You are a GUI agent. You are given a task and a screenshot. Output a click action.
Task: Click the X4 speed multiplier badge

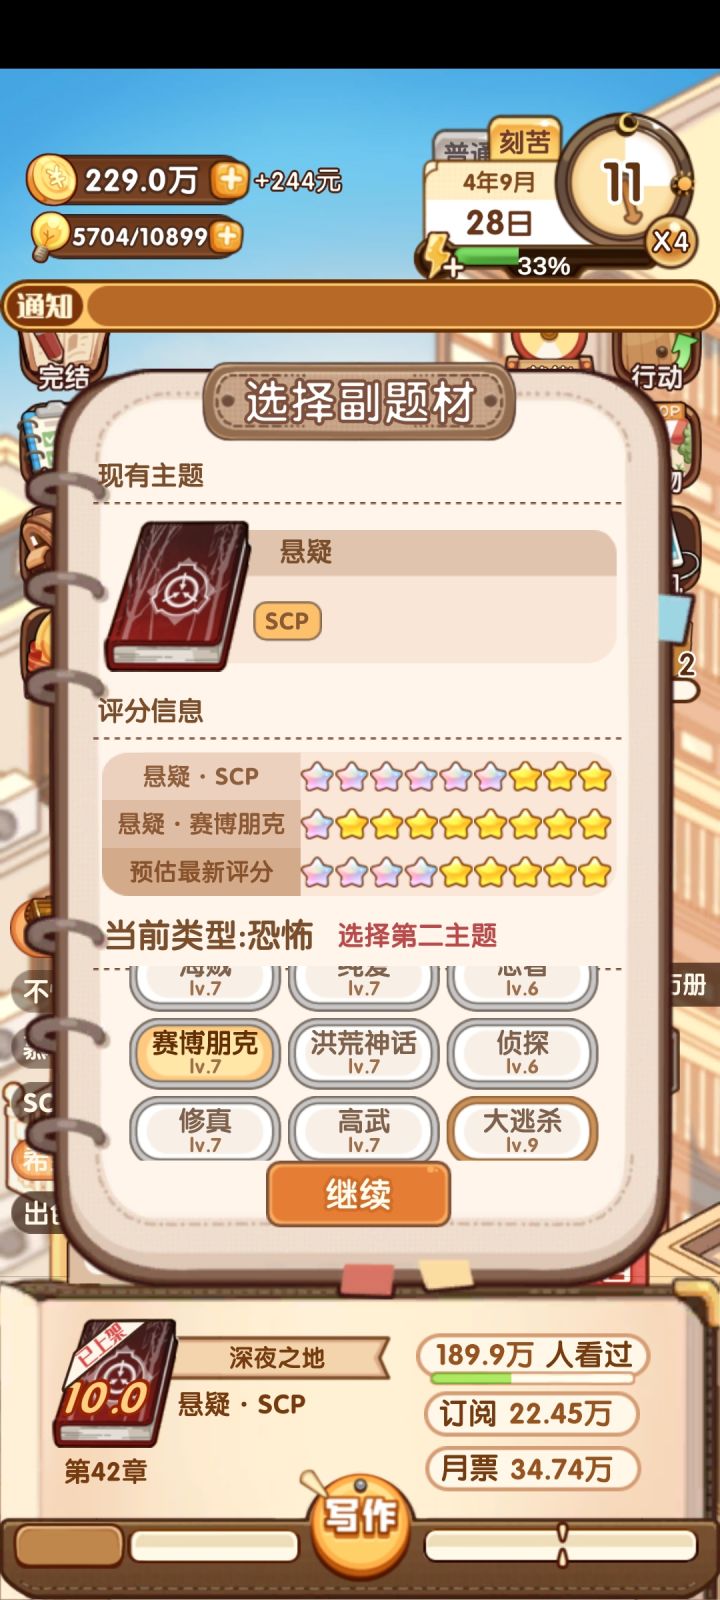coord(670,241)
